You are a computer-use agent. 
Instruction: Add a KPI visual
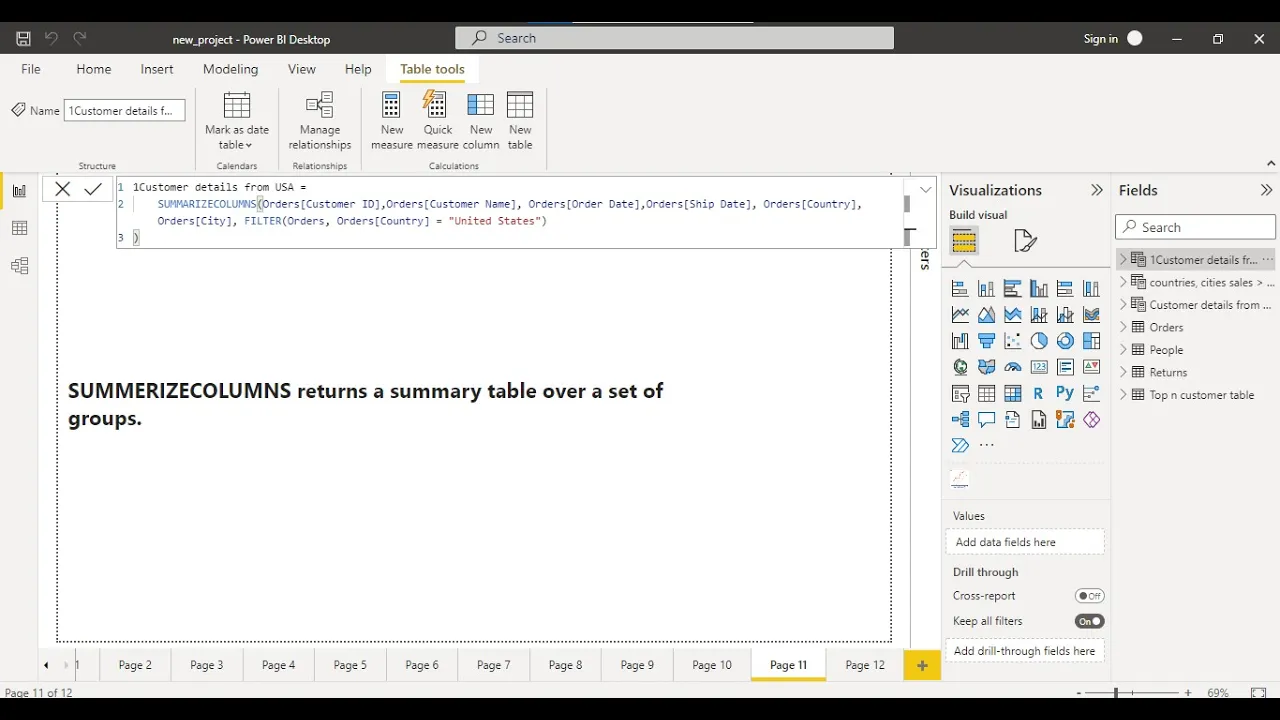tap(1091, 367)
